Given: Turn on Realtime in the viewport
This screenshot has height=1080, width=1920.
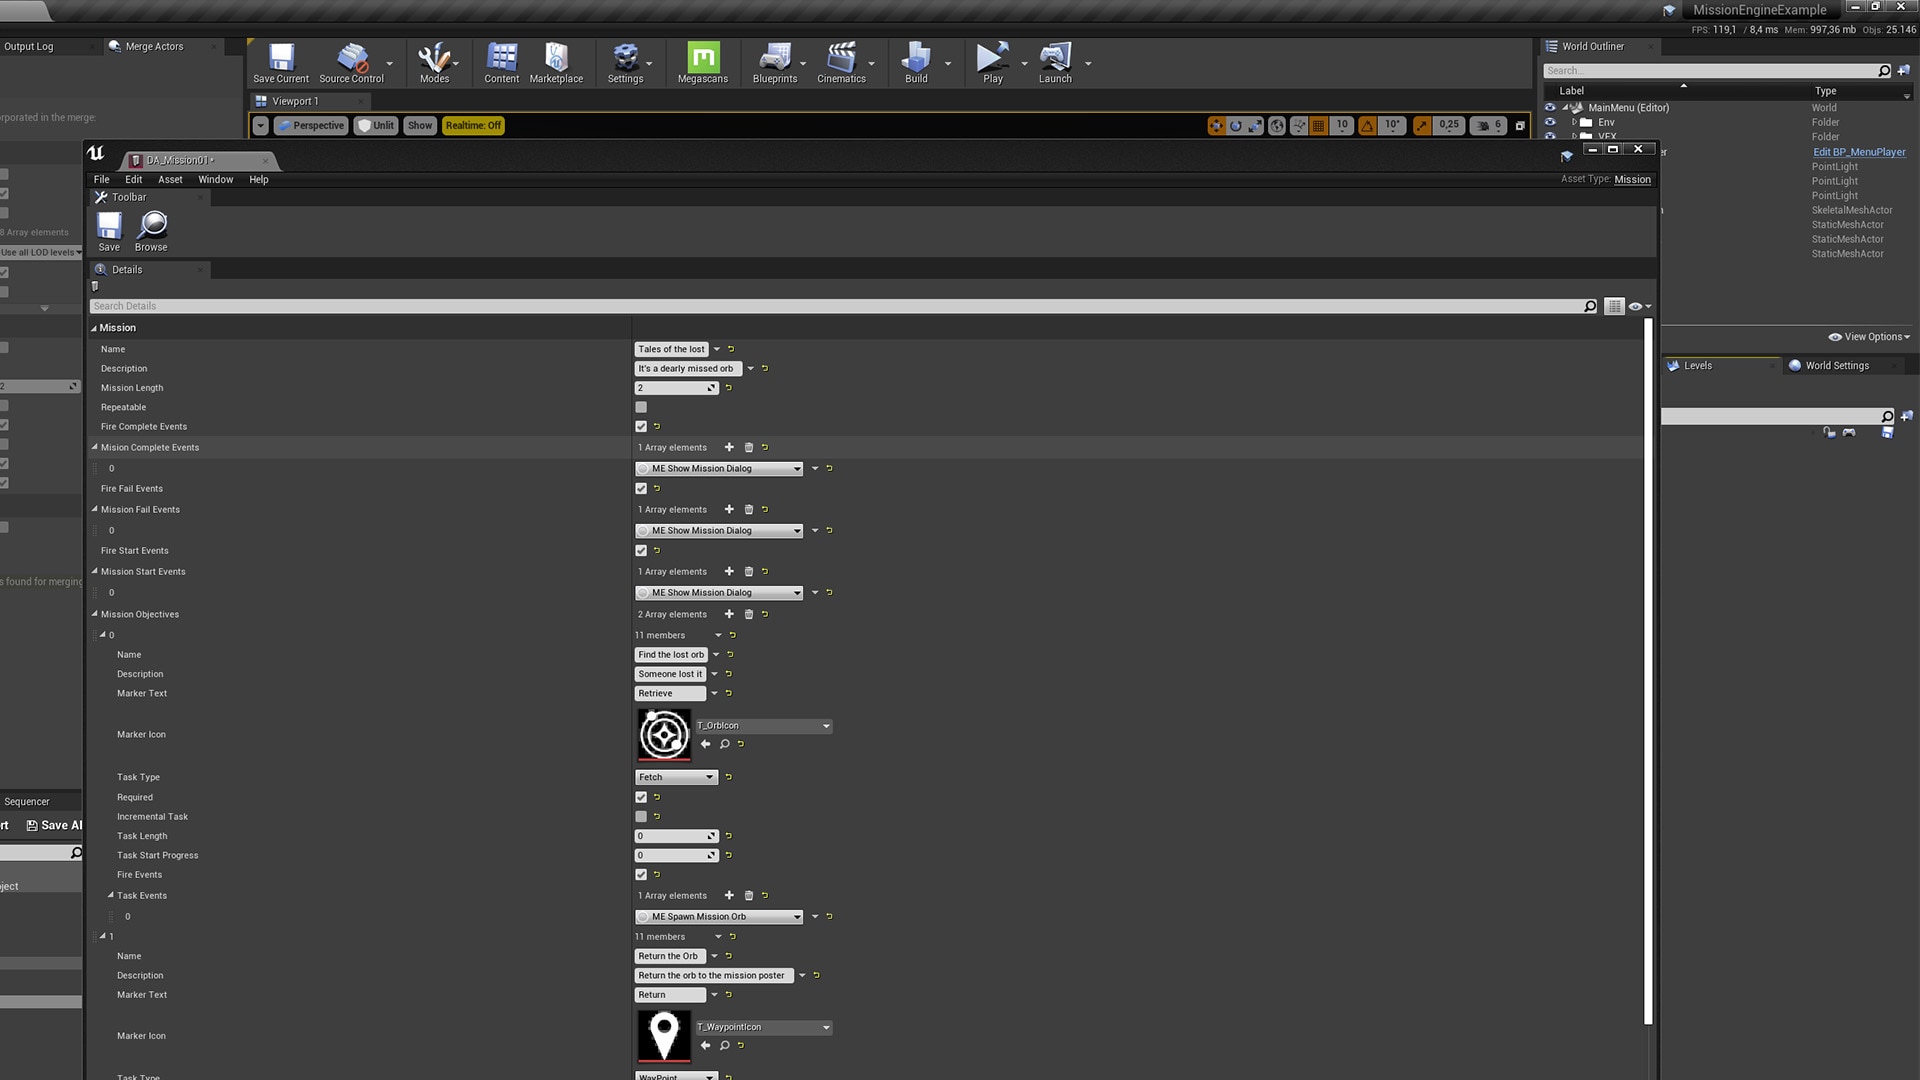Looking at the screenshot, I should [x=472, y=125].
